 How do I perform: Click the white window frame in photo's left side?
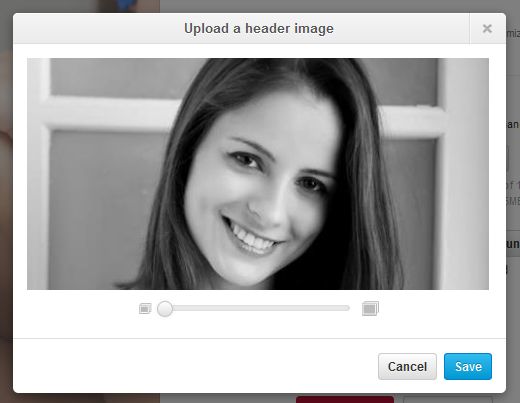click(x=39, y=173)
